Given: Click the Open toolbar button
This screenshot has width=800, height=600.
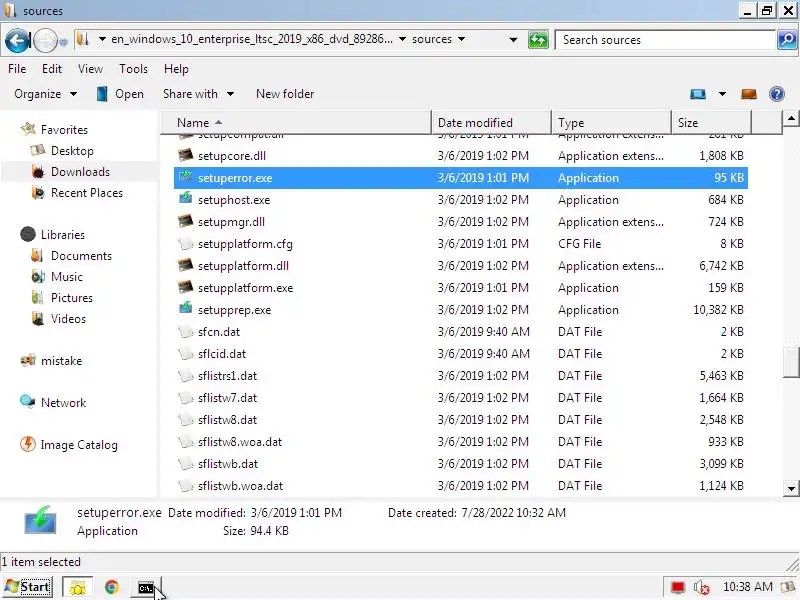Looking at the screenshot, I should coord(120,94).
